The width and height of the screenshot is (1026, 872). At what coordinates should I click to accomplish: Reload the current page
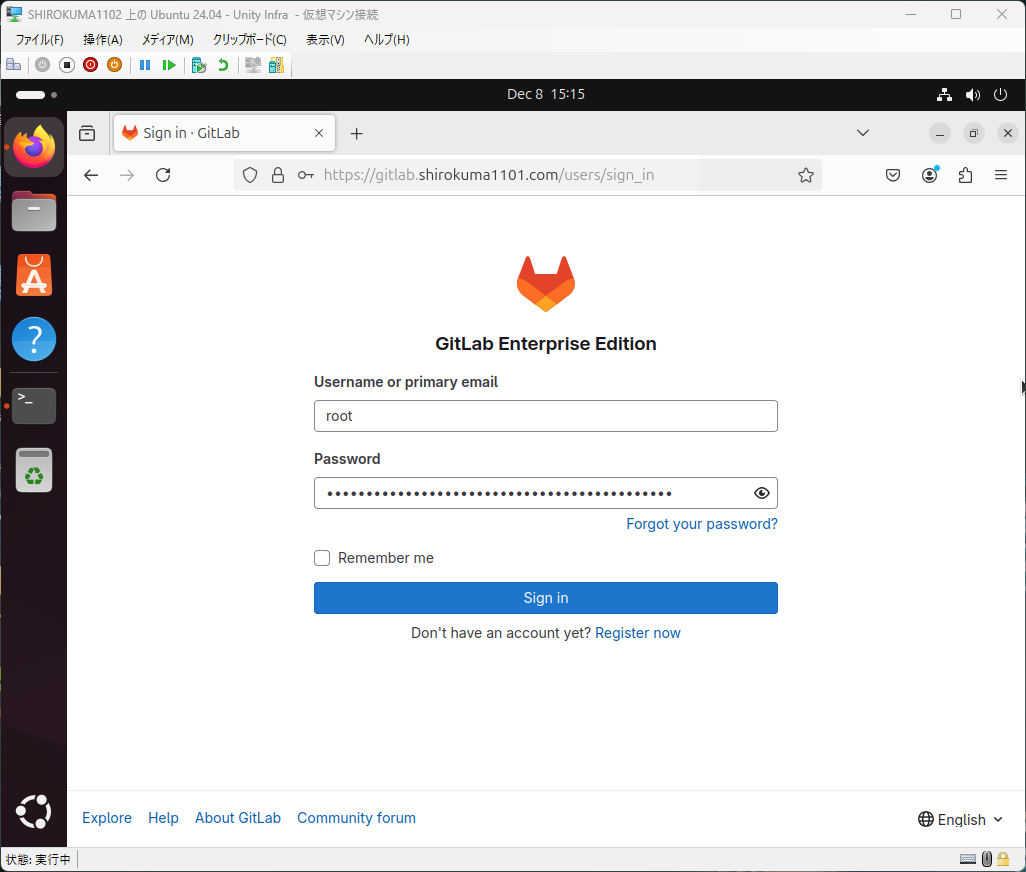[163, 175]
